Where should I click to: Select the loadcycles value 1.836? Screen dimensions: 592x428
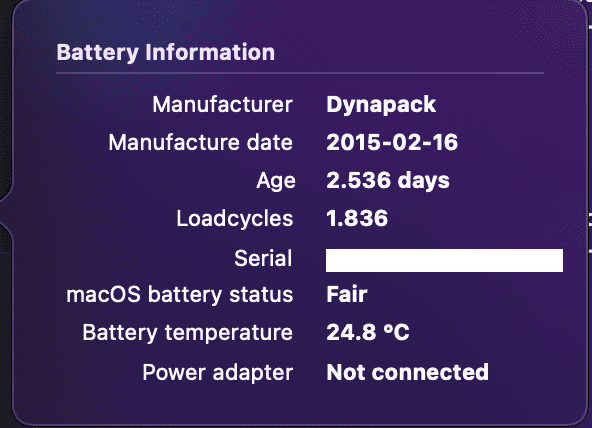[357, 218]
